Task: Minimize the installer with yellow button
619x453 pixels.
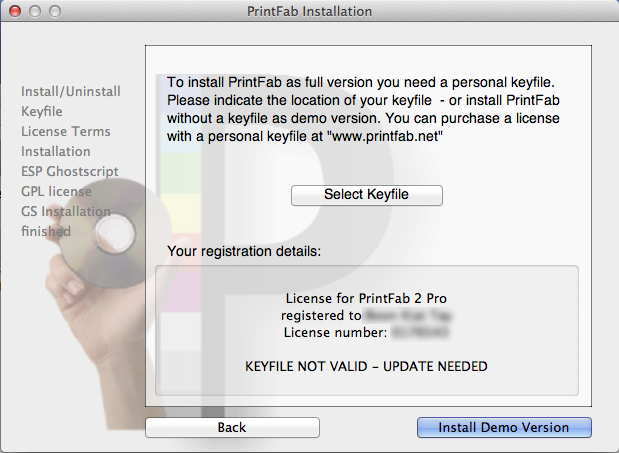Action: point(33,11)
